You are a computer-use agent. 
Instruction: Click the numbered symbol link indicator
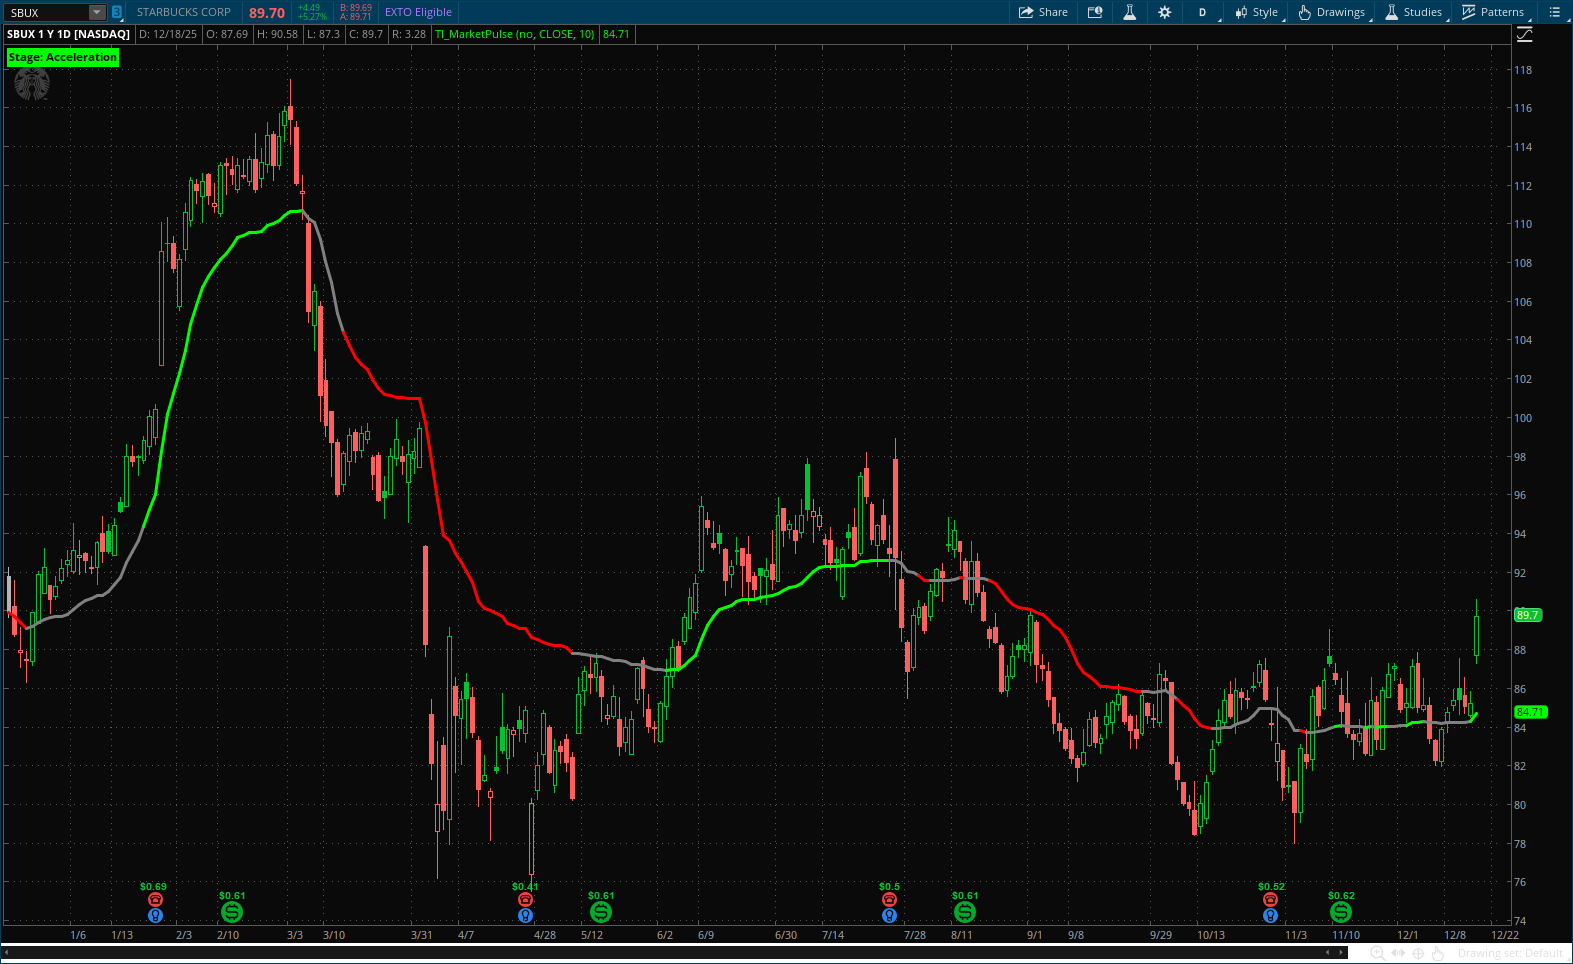[x=117, y=12]
